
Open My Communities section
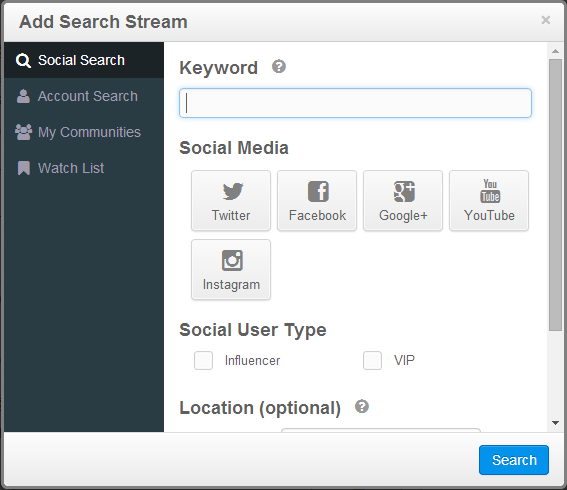click(x=84, y=132)
